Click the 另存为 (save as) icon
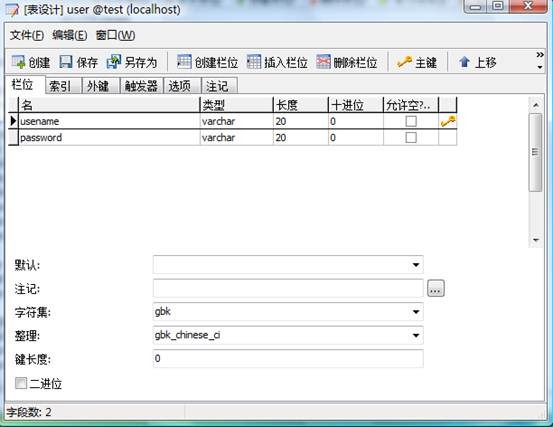Viewport: 553px width, 427px height. (114, 62)
